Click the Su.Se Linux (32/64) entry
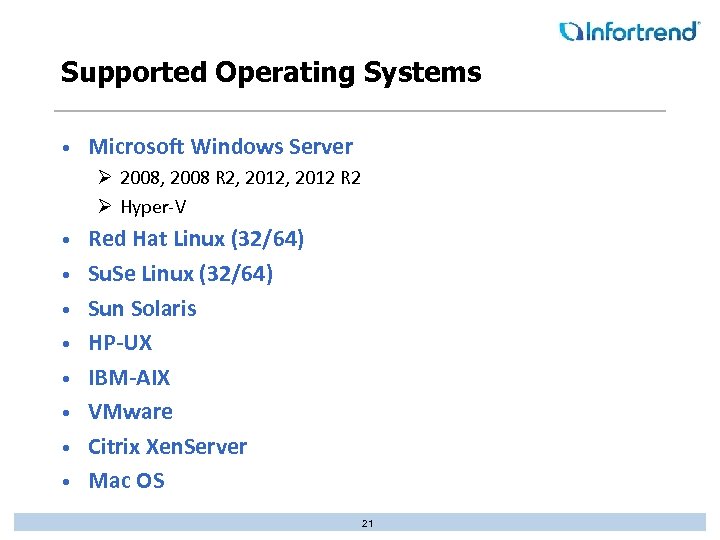 coord(180,273)
